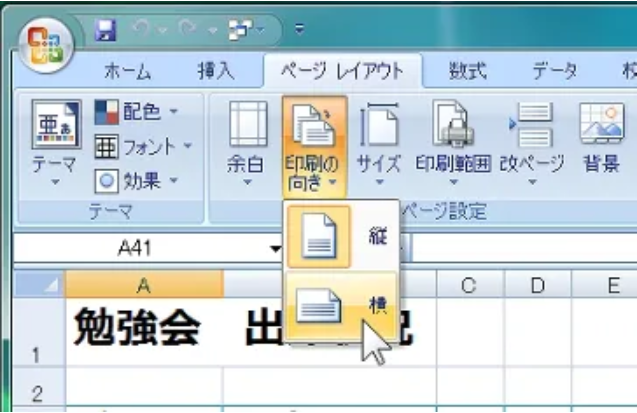
Task: Select column A header
Action: [x=144, y=285]
